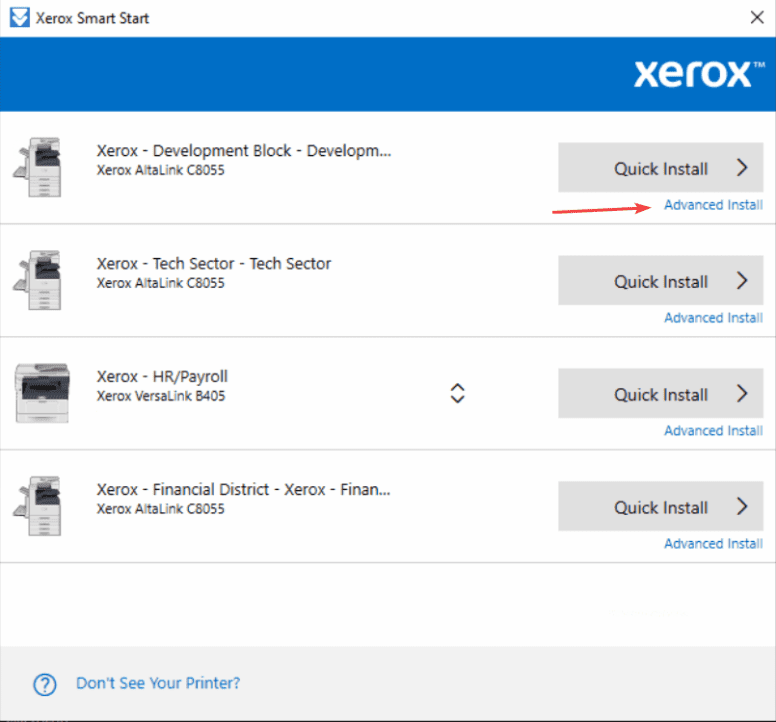Image resolution: width=776 pixels, height=722 pixels.
Task: Open Advanced Install for Tech Sector
Action: 713,318
